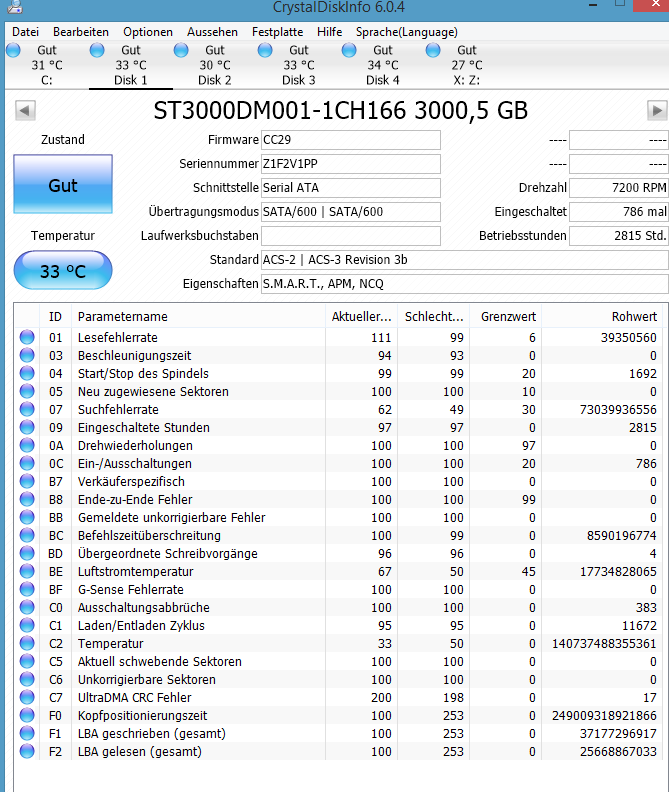Select the Disk 1 tab

pyautogui.click(x=130, y=65)
